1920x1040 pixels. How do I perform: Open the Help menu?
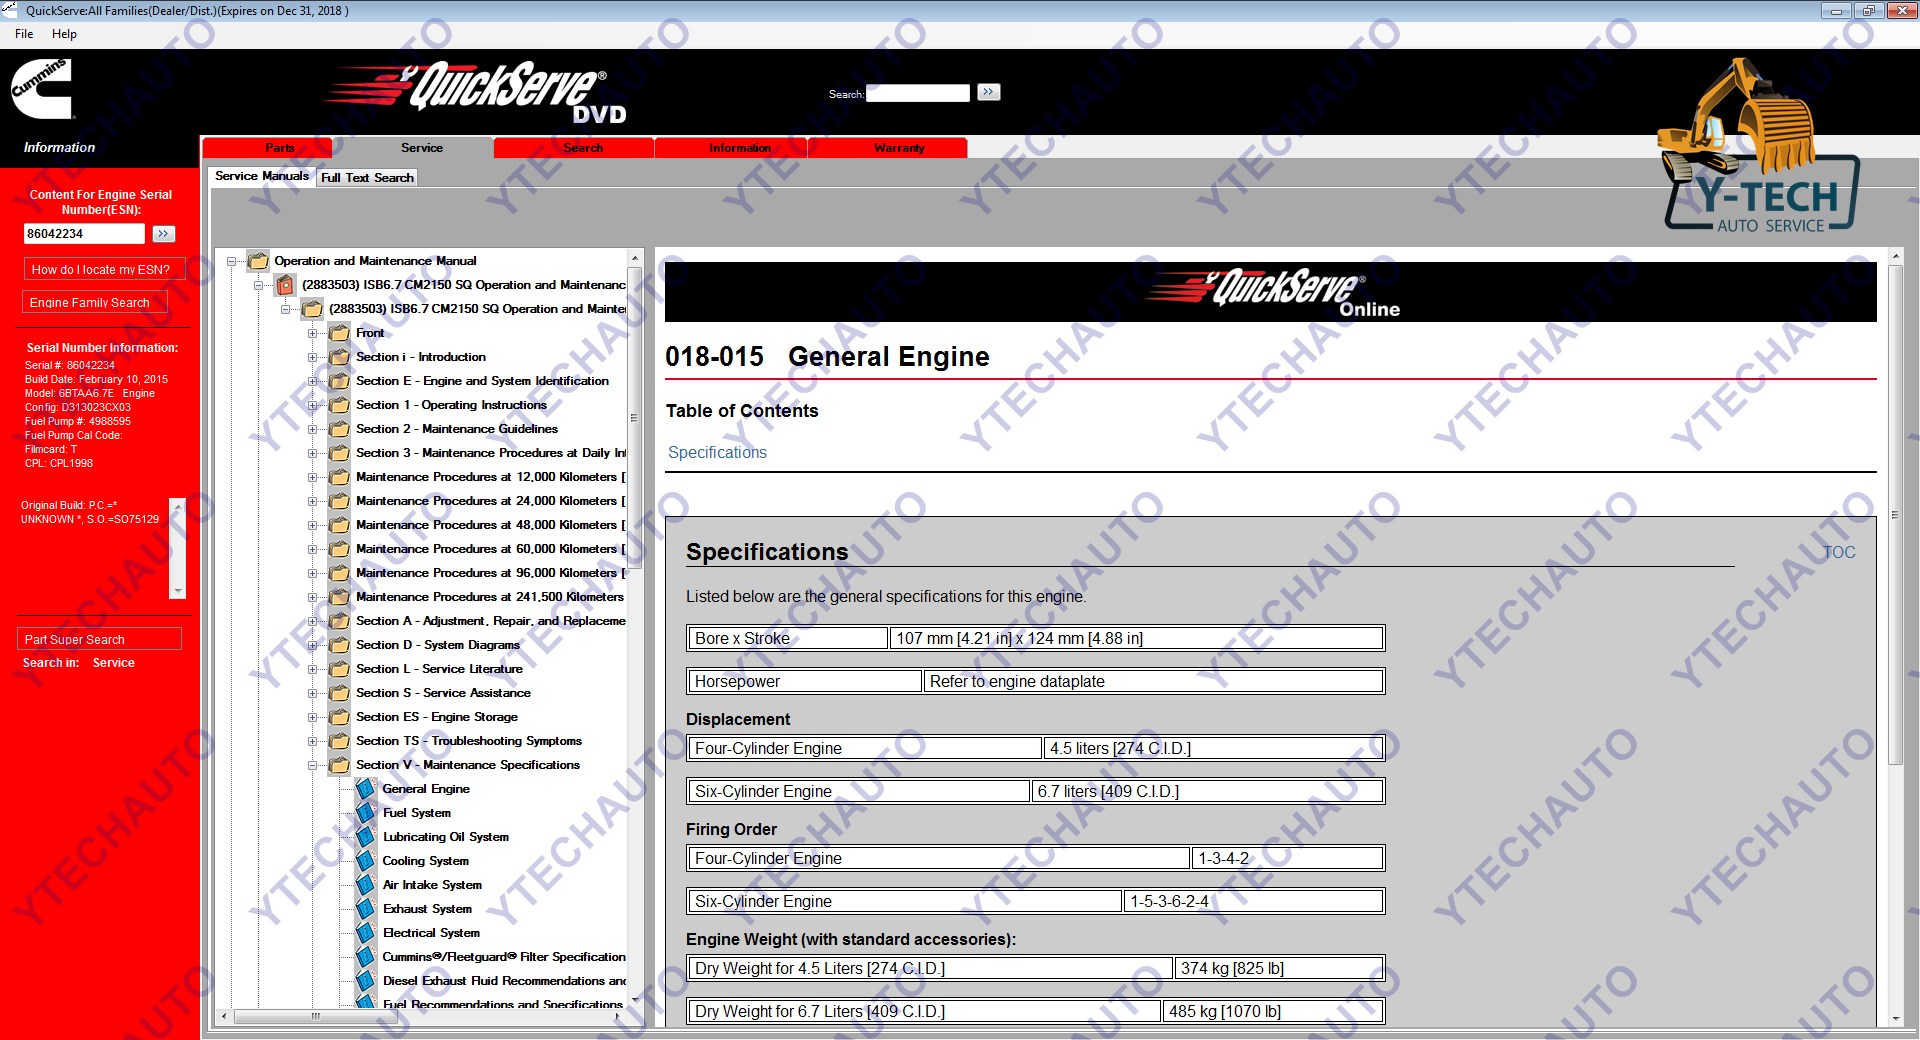point(64,34)
